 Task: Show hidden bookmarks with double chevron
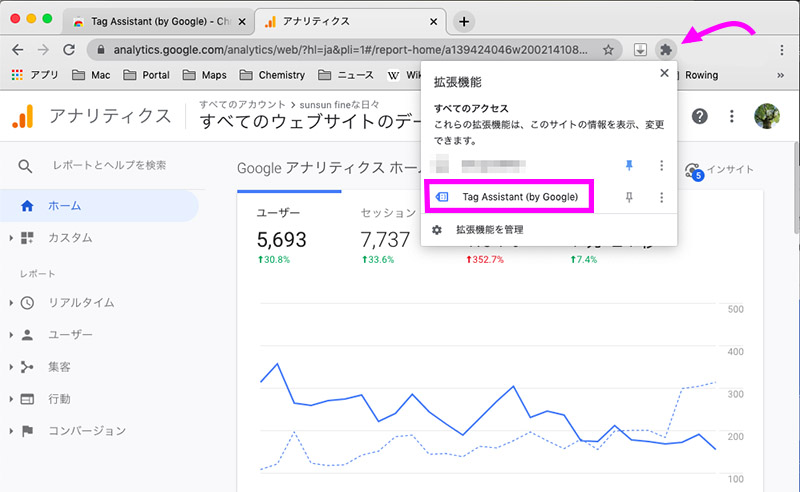pyautogui.click(x=780, y=75)
